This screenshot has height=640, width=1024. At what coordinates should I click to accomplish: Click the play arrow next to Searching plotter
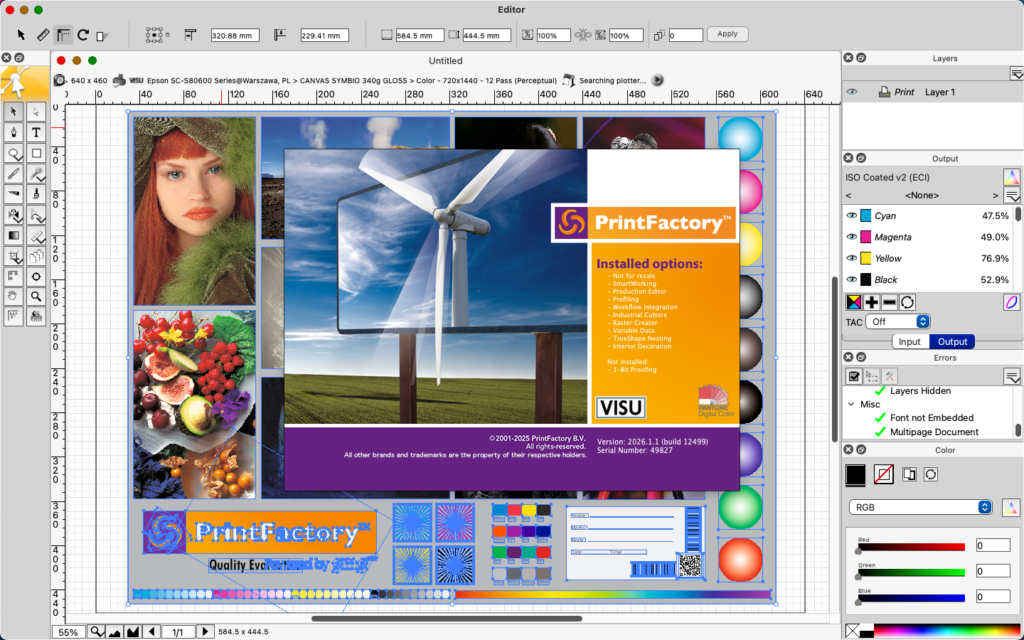pos(658,80)
